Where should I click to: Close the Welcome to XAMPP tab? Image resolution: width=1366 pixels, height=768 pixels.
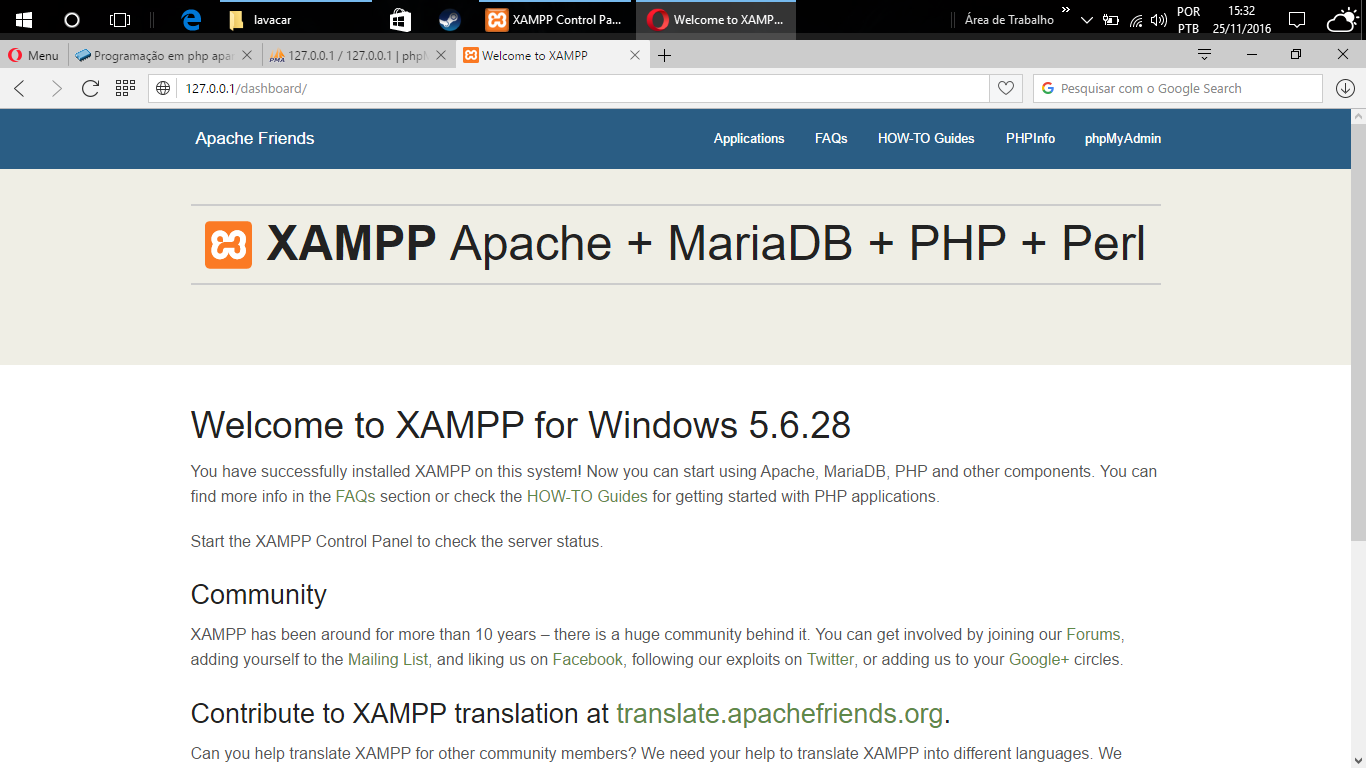(634, 55)
